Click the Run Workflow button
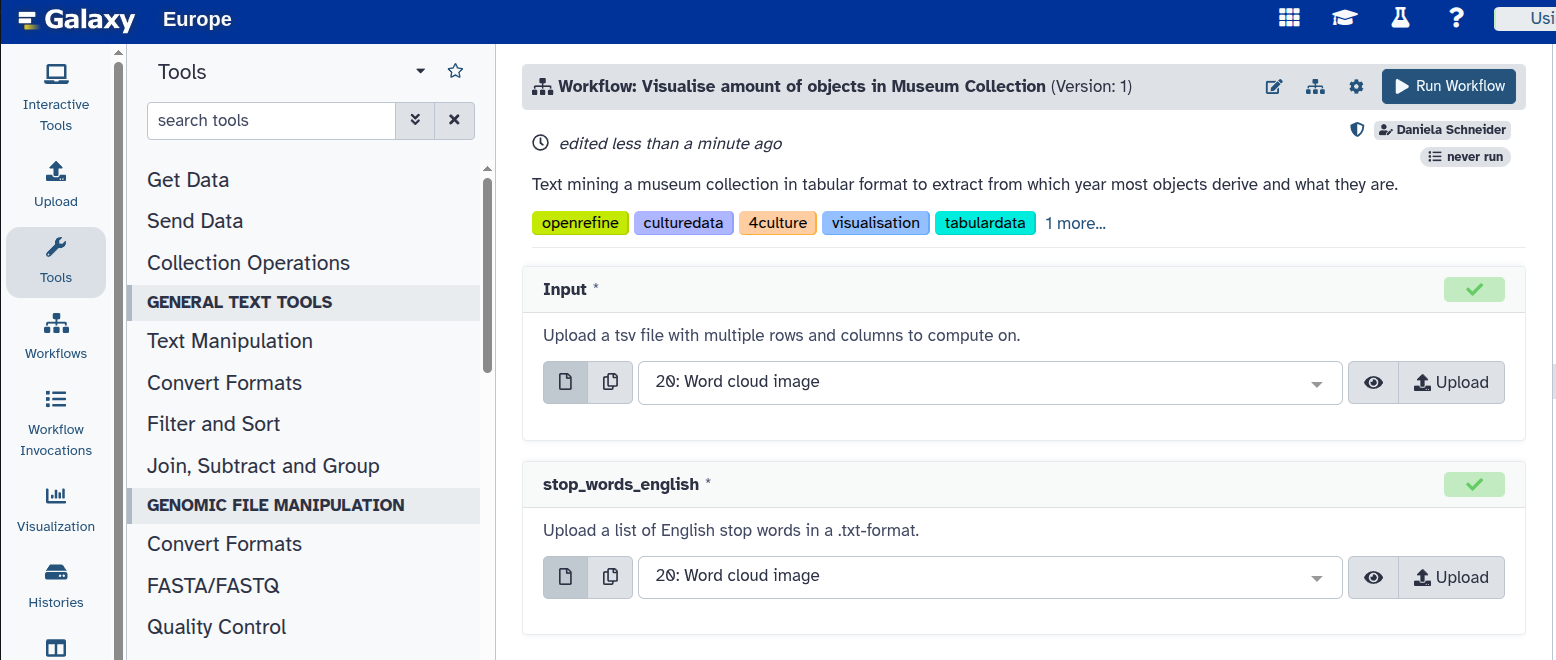 (x=1448, y=87)
